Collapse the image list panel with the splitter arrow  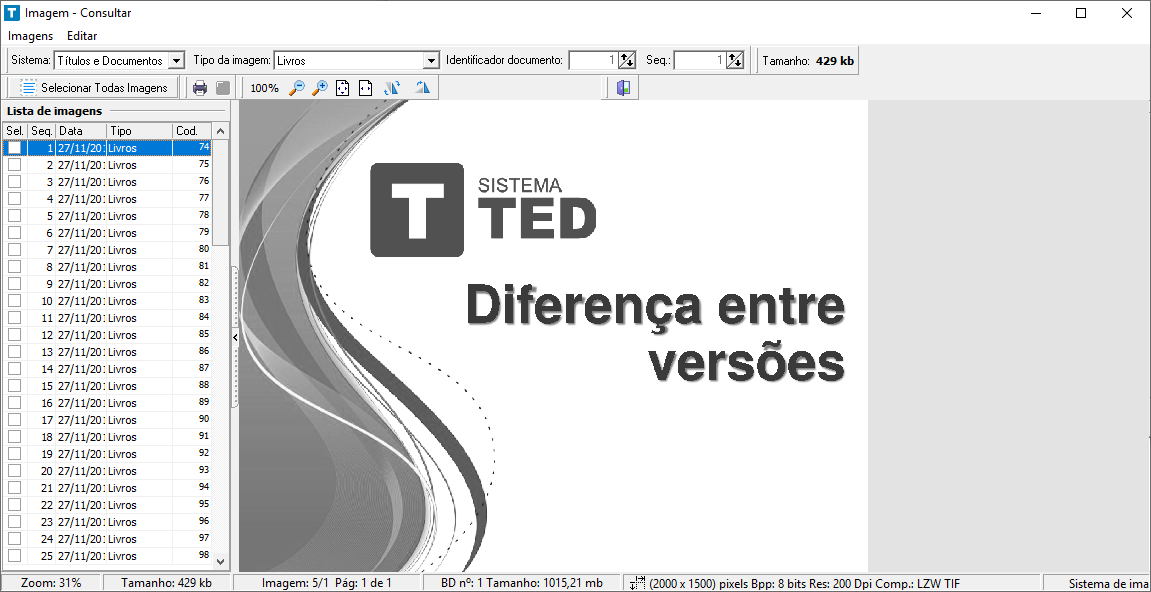tap(235, 337)
